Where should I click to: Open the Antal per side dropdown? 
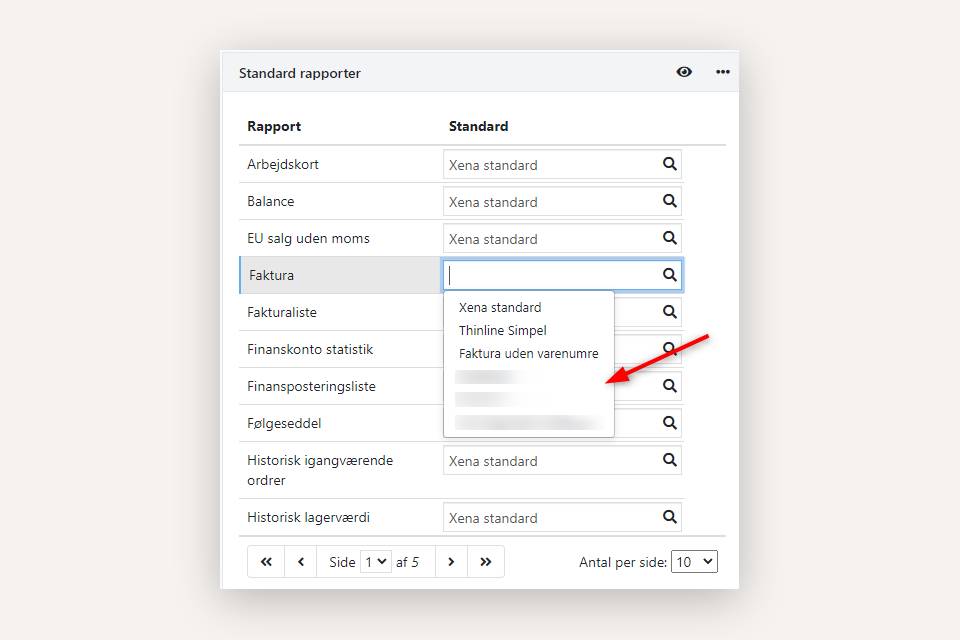coord(695,562)
